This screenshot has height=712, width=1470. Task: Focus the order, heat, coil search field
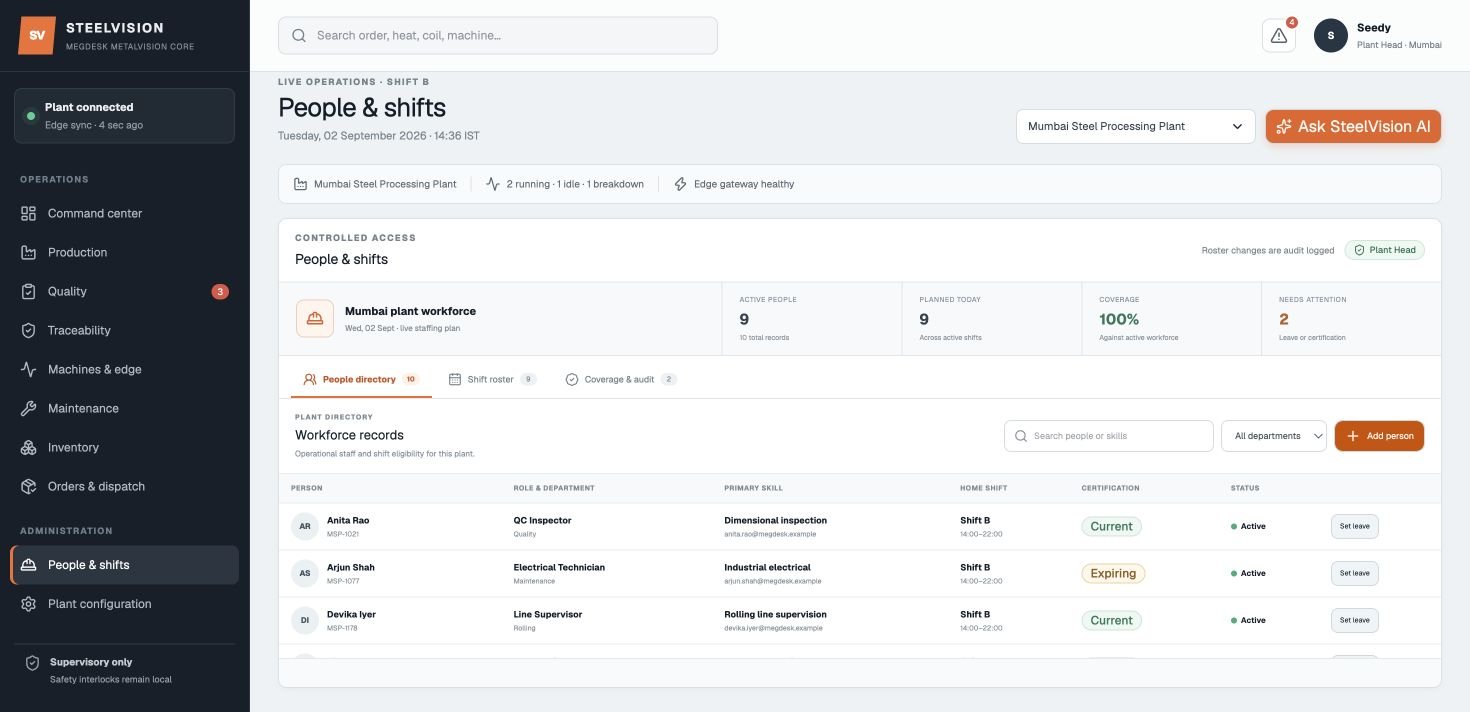pyautogui.click(x=498, y=35)
